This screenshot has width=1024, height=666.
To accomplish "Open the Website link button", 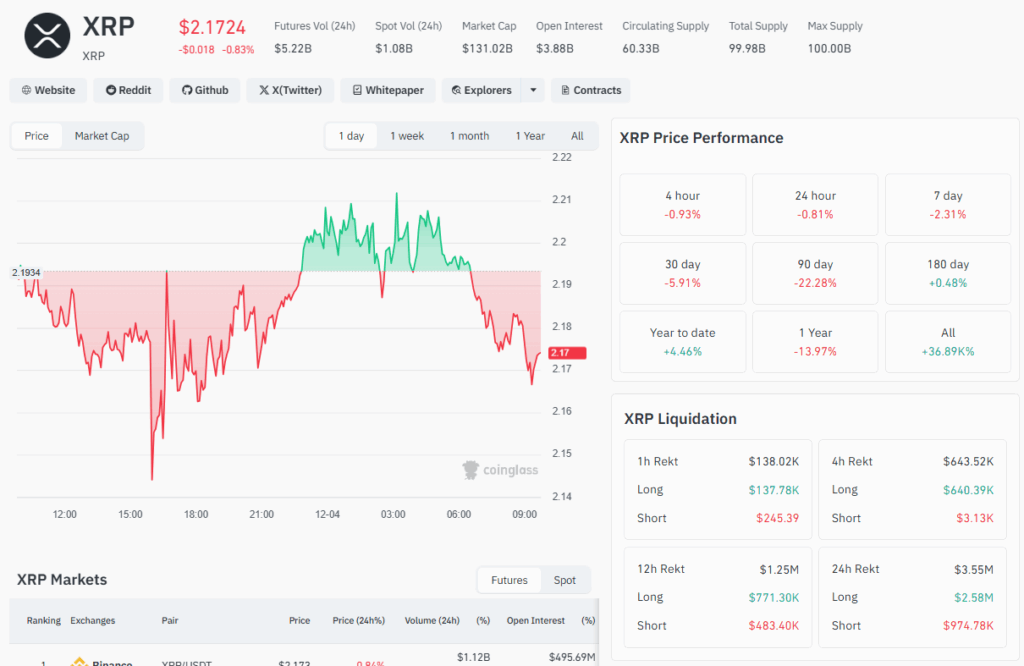I will (48, 90).
